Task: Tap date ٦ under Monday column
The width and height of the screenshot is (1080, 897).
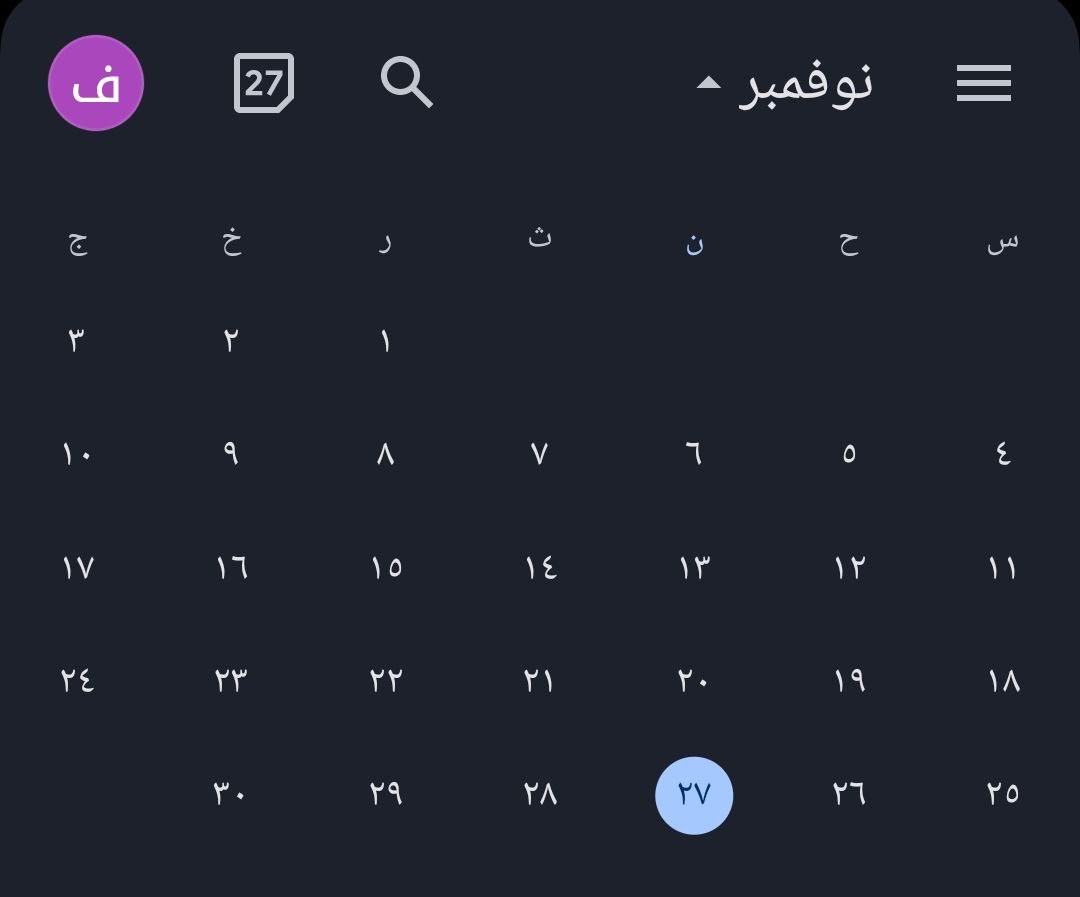Action: coord(694,454)
